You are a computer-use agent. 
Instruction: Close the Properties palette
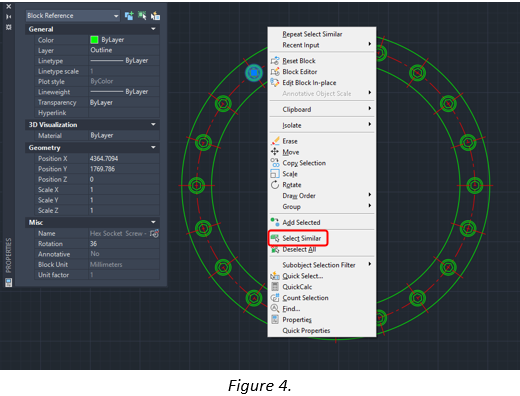9,6
